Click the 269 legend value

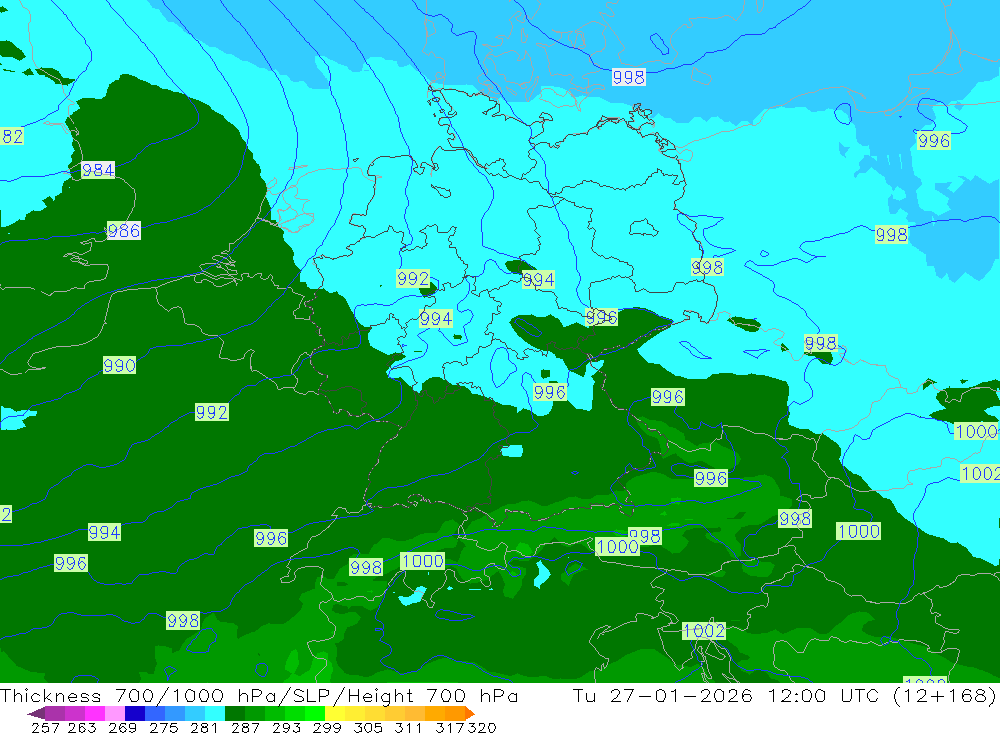(122, 727)
